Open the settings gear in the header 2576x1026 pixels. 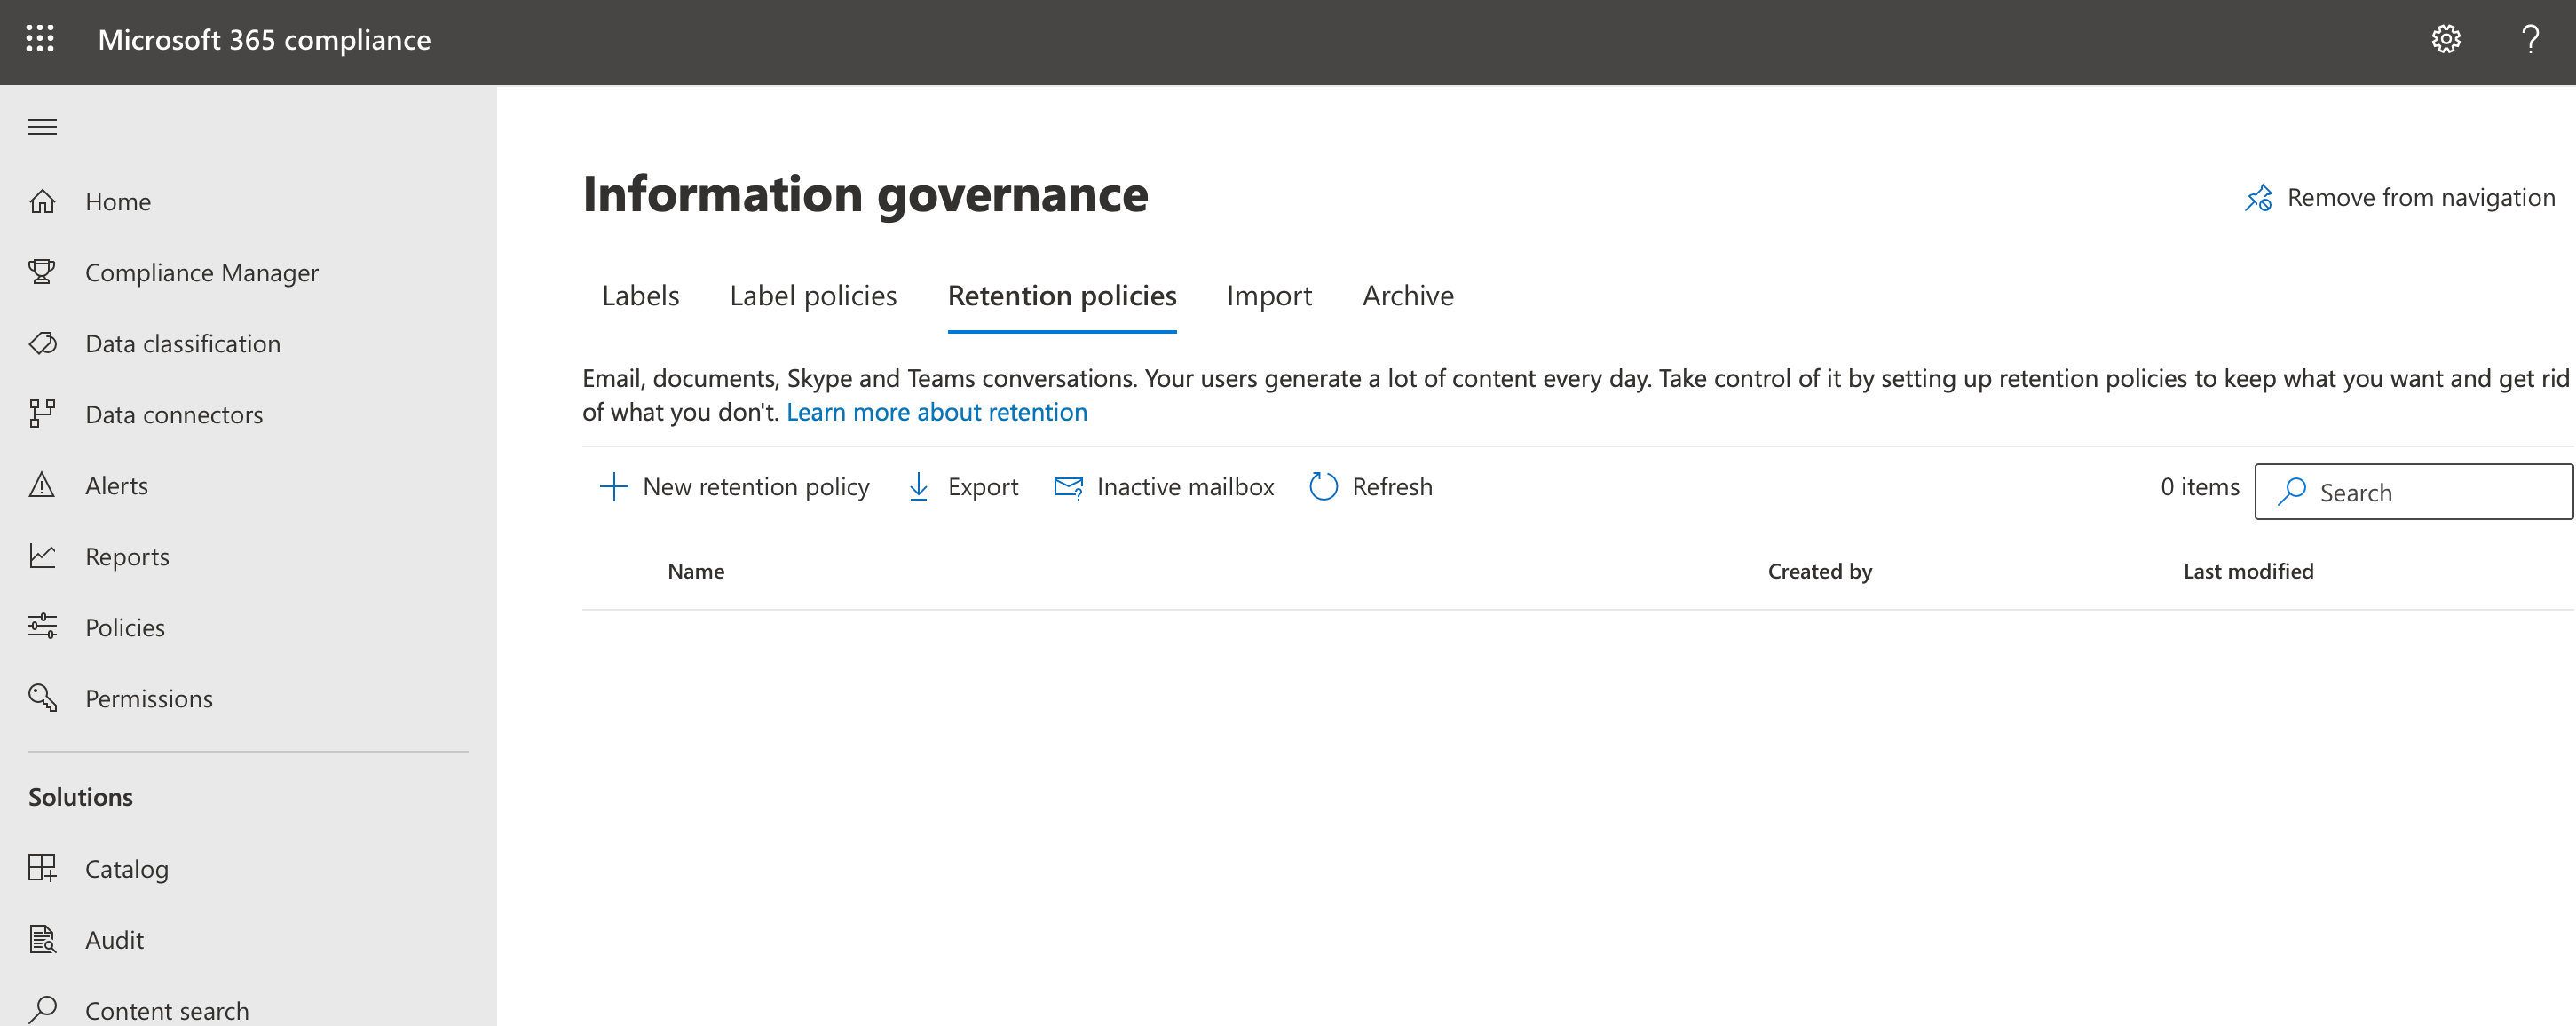(2445, 39)
